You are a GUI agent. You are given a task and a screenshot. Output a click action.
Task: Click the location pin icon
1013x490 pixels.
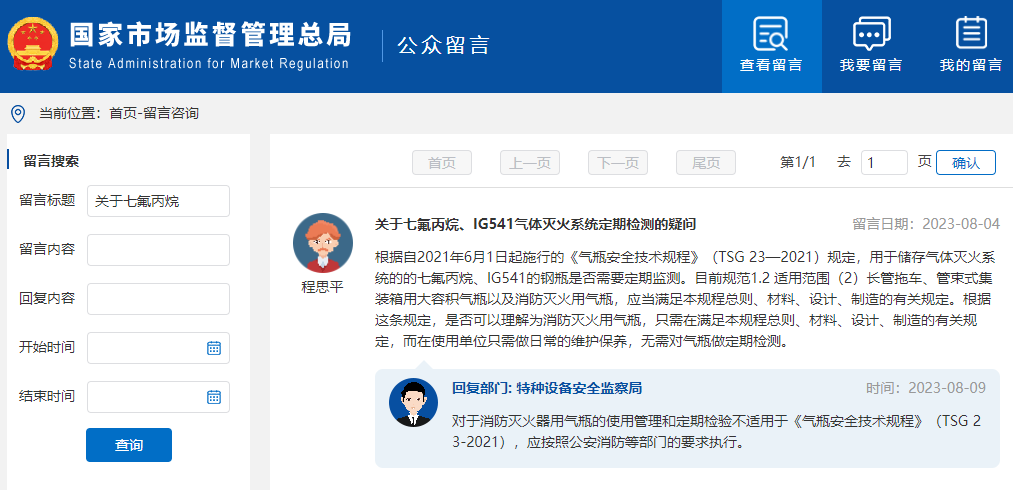pyautogui.click(x=19, y=114)
